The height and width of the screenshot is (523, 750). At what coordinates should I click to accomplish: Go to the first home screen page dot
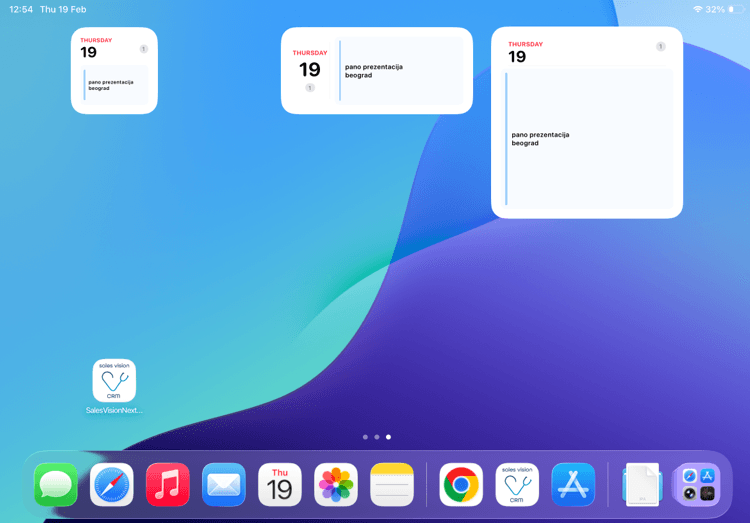tap(365, 437)
